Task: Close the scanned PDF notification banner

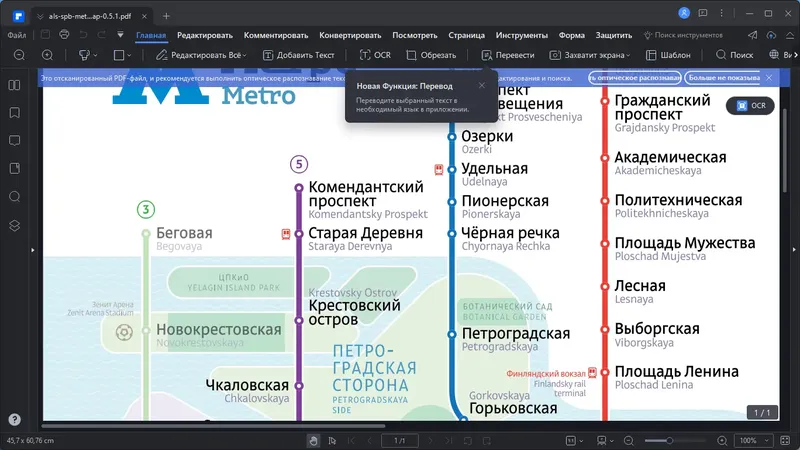Action: (769, 78)
